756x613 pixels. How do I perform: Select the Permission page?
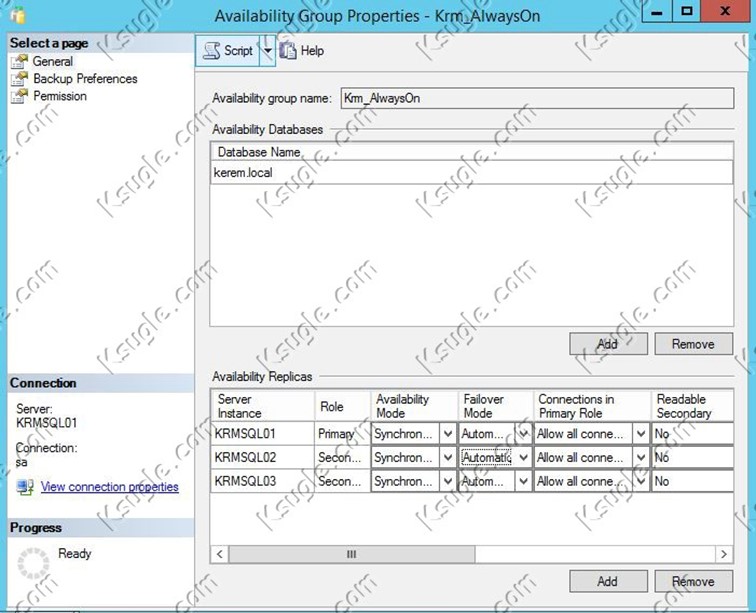click(60, 96)
